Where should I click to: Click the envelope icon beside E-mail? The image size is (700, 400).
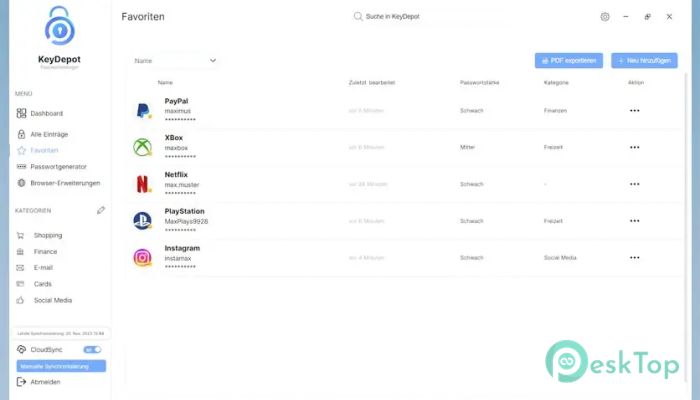click(x=20, y=268)
